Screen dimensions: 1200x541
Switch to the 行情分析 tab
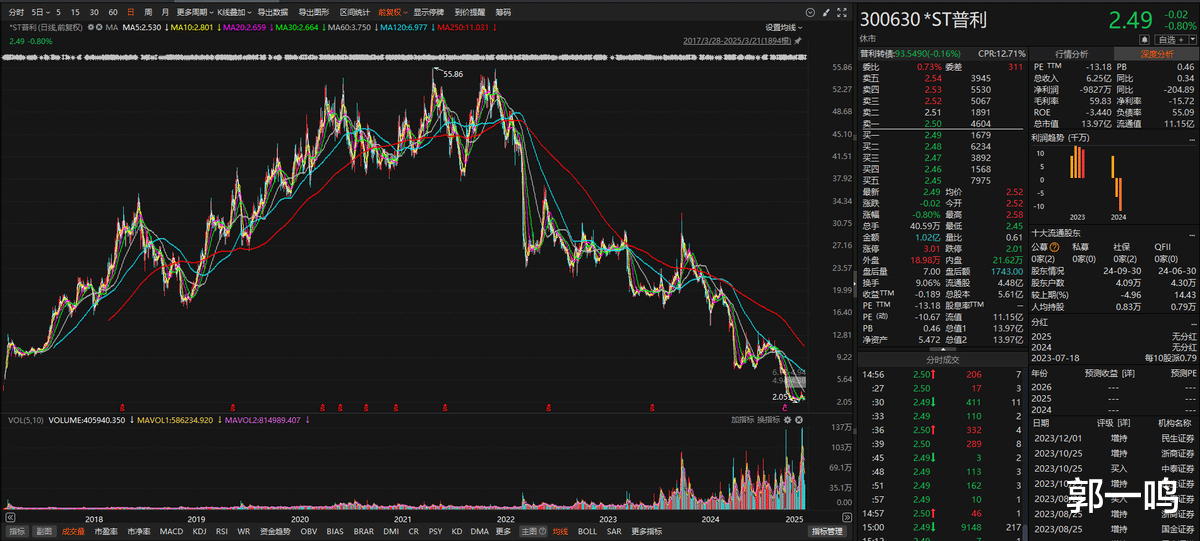(1071, 54)
